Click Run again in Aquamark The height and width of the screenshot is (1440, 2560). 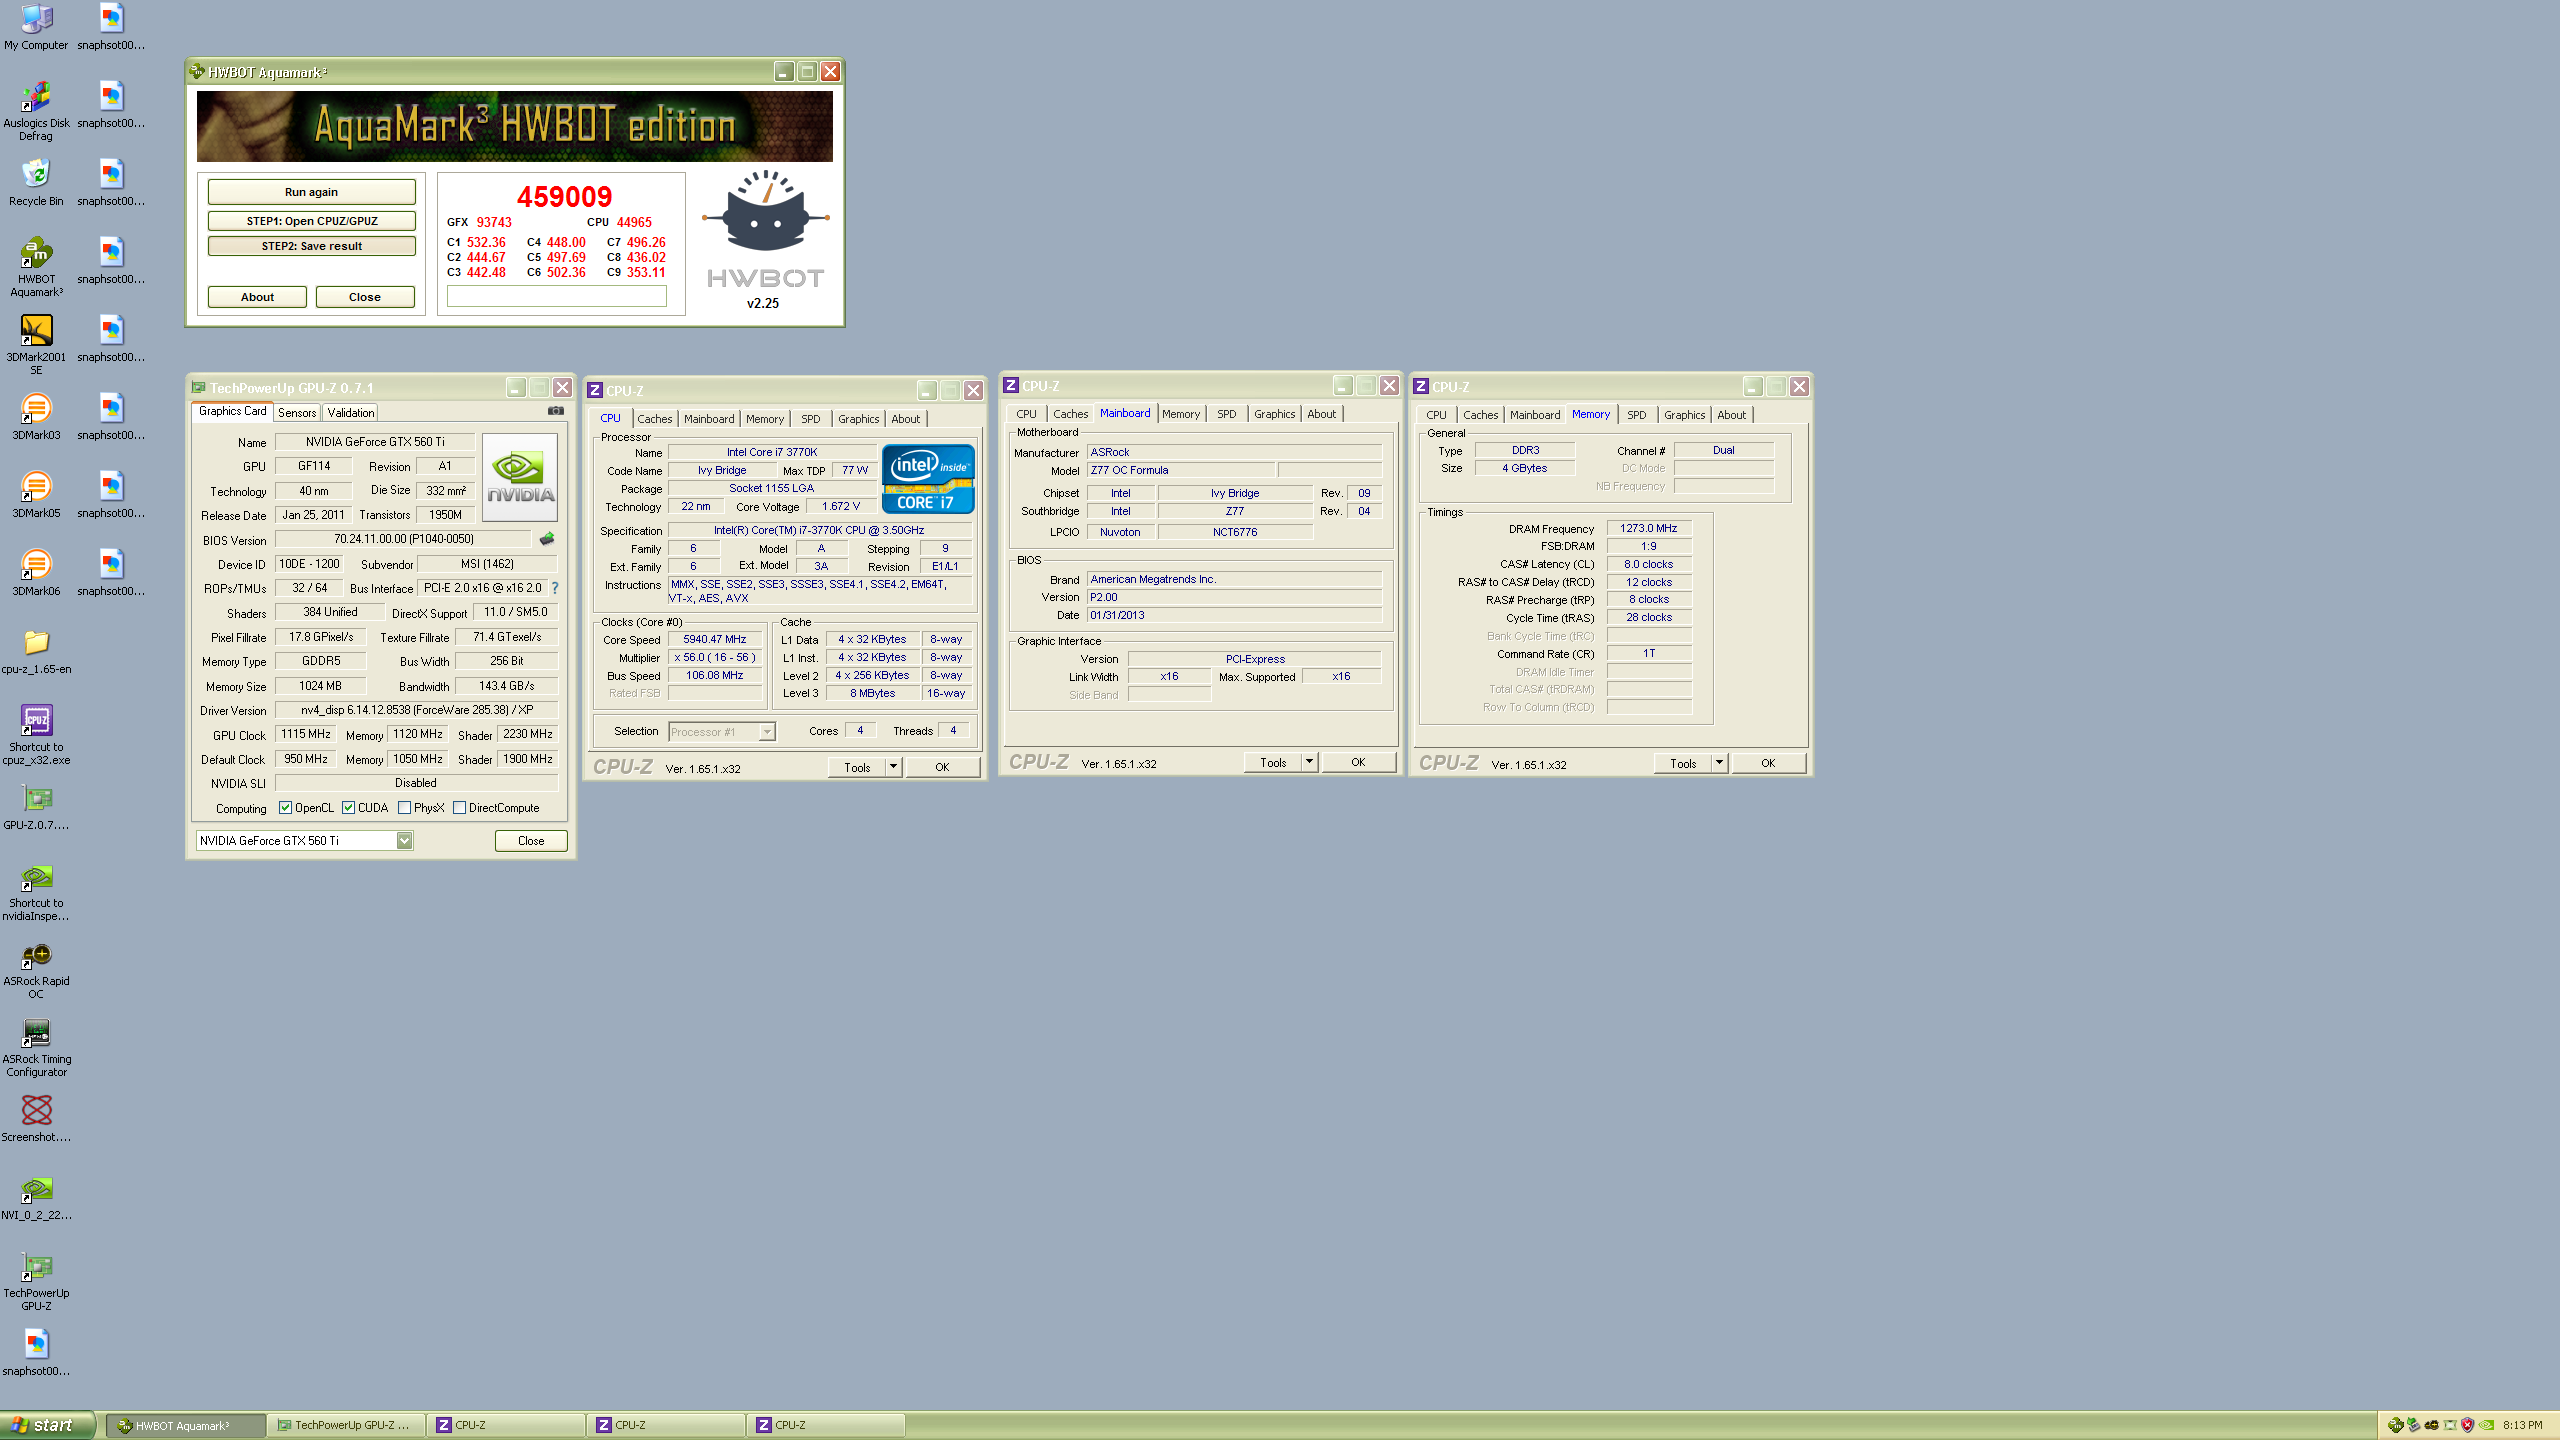(x=311, y=192)
